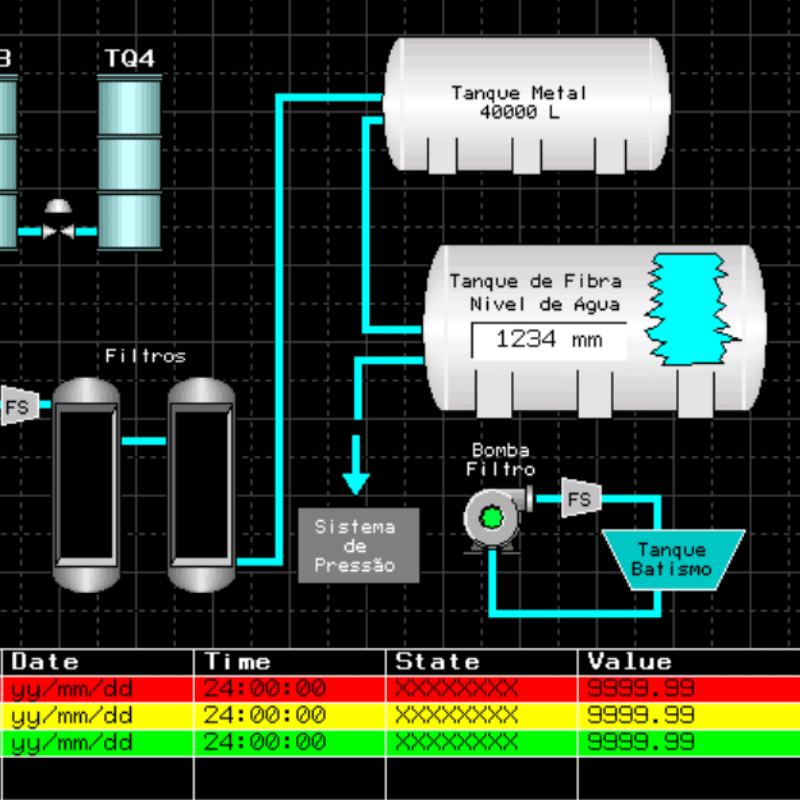Click the Bomba Filtro label

(x=501, y=460)
